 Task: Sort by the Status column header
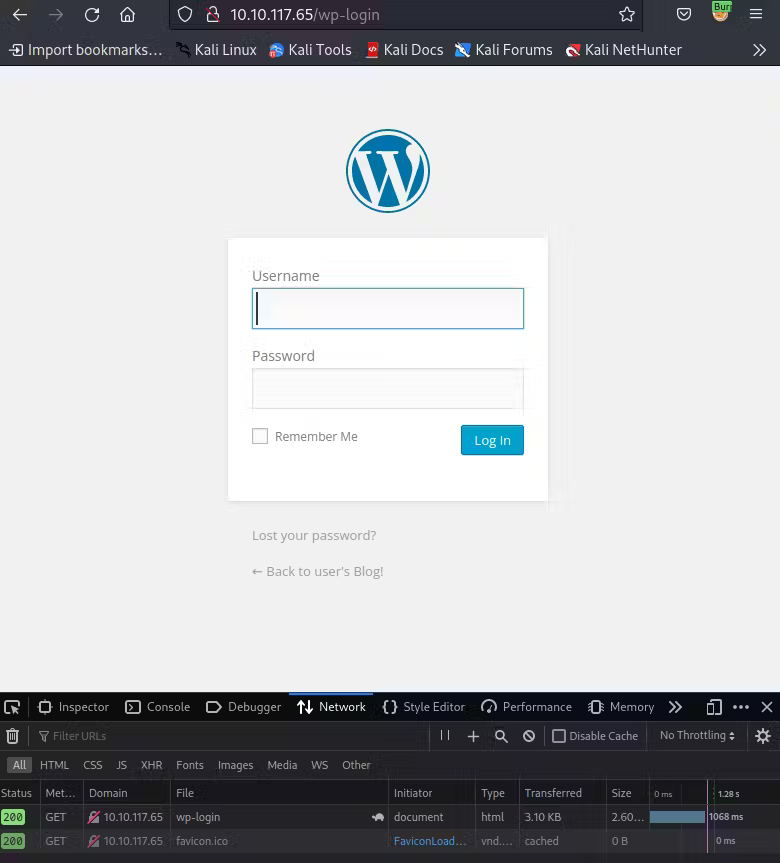(19, 793)
